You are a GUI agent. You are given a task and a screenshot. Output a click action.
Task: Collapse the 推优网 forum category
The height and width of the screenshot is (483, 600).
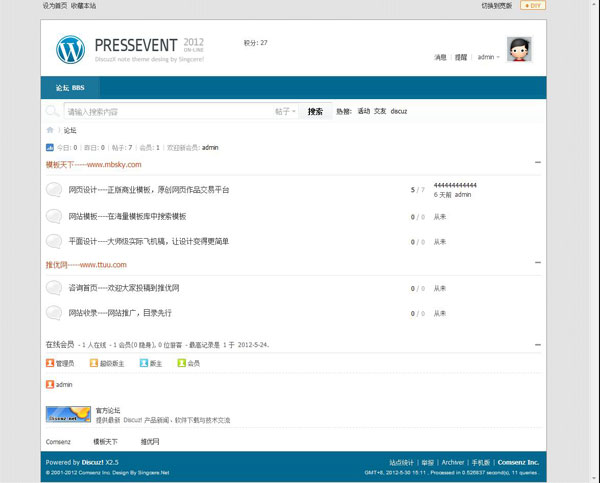click(538, 263)
